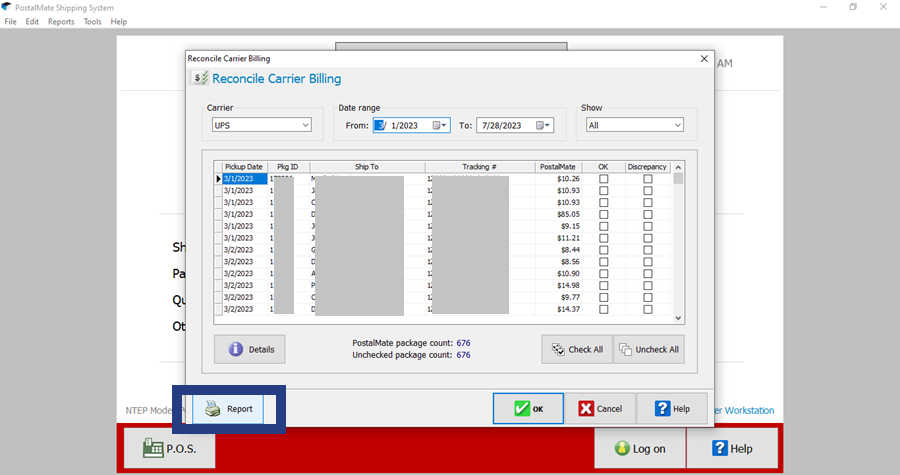Open the To date calendar picker
The height and width of the screenshot is (475, 900).
(542, 125)
